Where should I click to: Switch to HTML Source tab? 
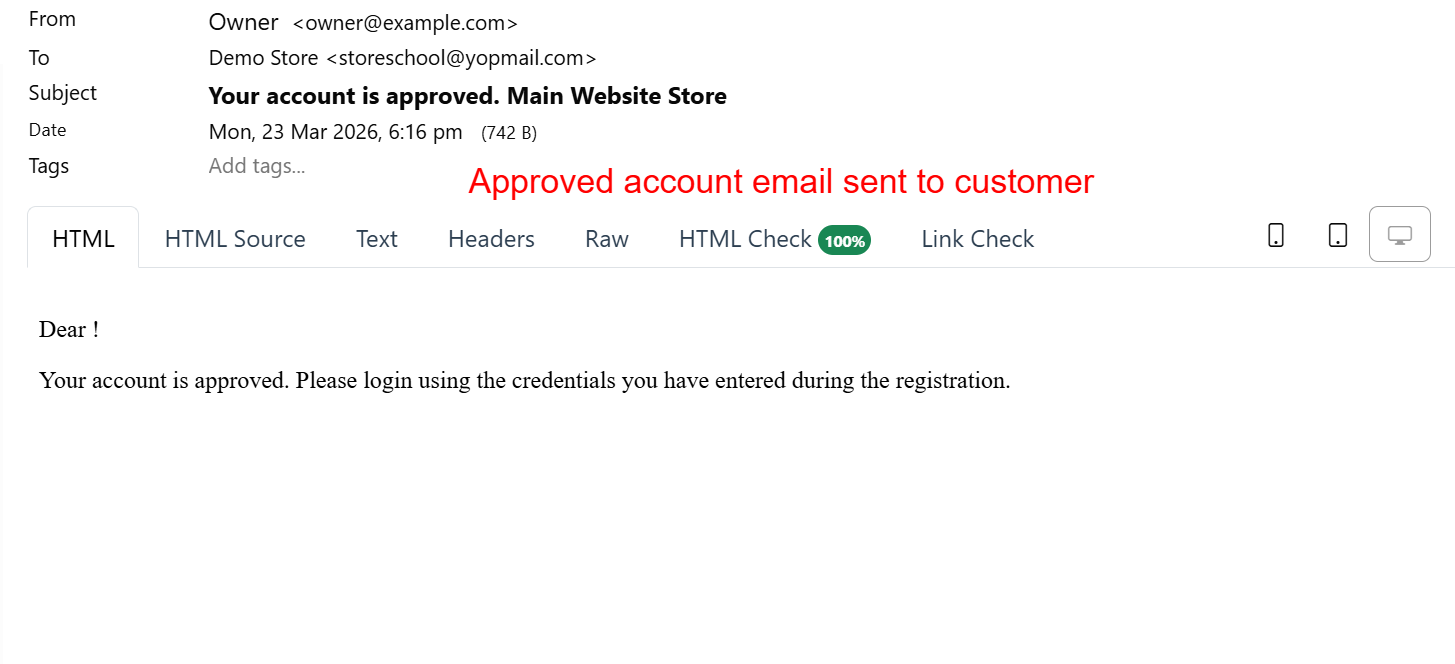[235, 239]
